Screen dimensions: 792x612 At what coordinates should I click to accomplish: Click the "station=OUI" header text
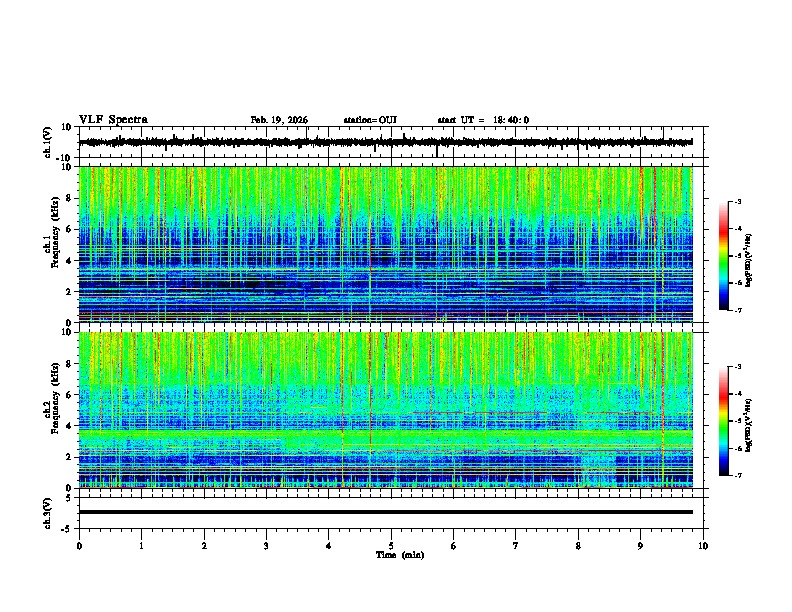pos(370,120)
